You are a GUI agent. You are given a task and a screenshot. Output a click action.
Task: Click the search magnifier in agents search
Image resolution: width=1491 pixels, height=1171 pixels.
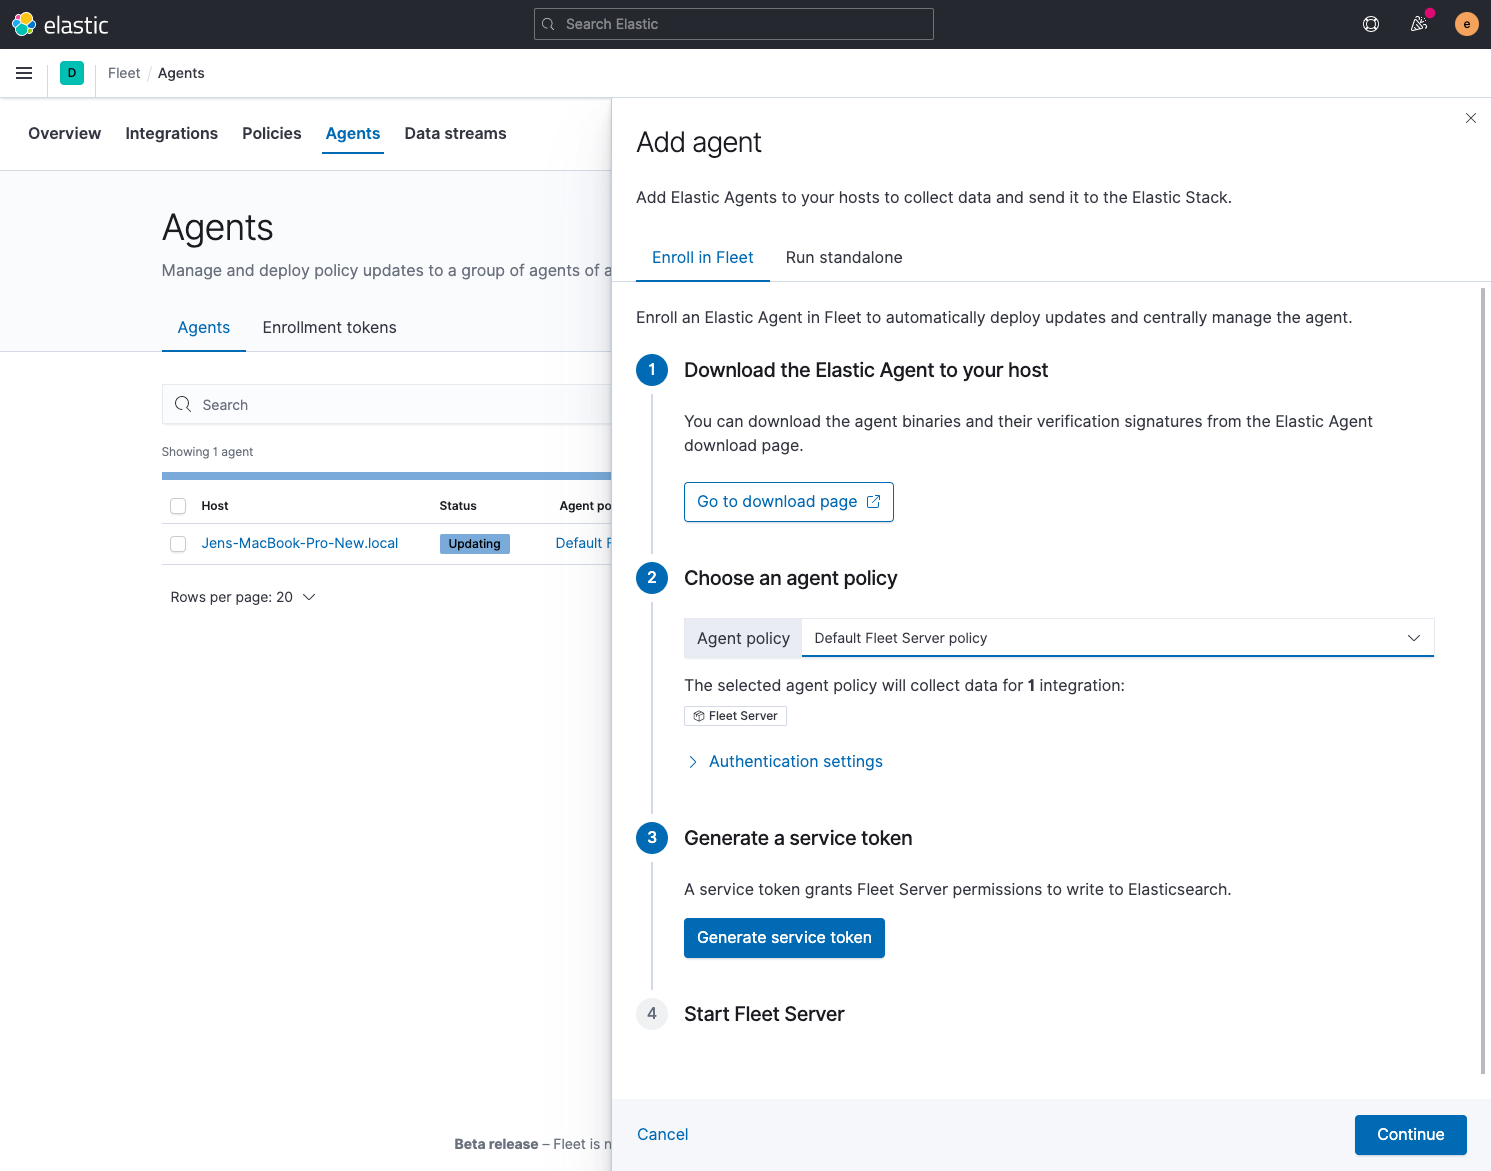pos(183,404)
